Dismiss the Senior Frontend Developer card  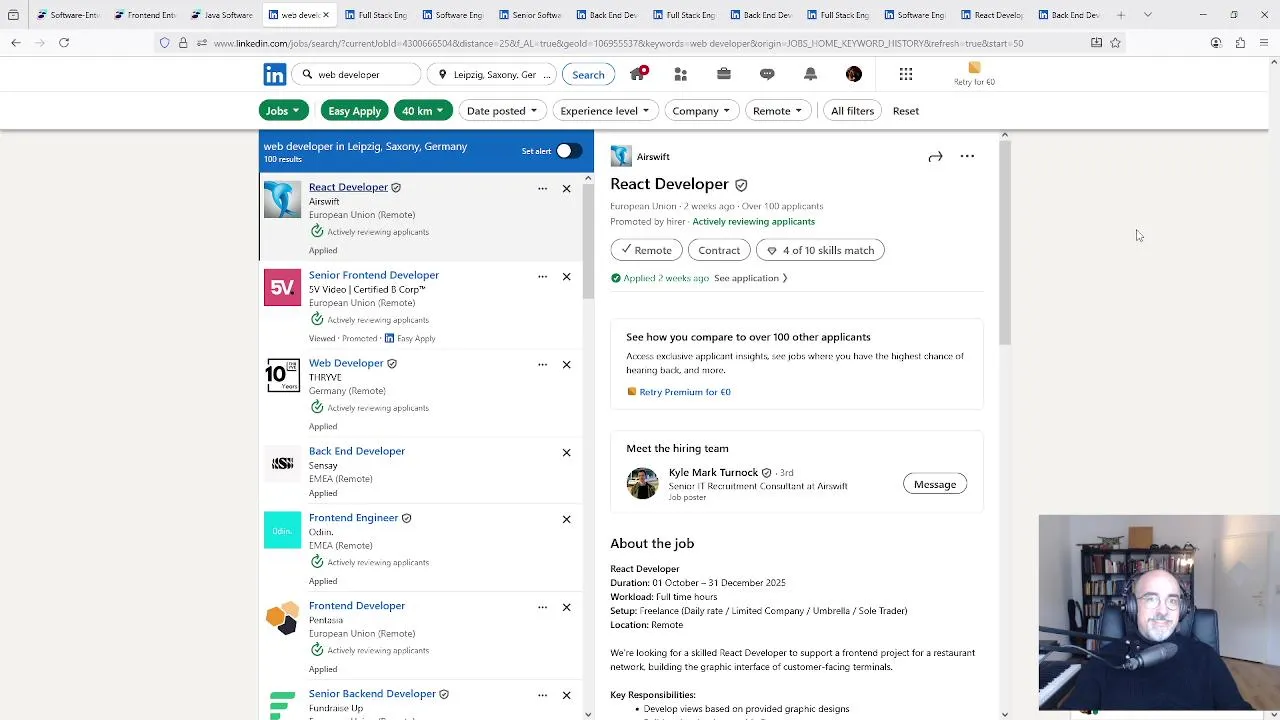tap(566, 276)
